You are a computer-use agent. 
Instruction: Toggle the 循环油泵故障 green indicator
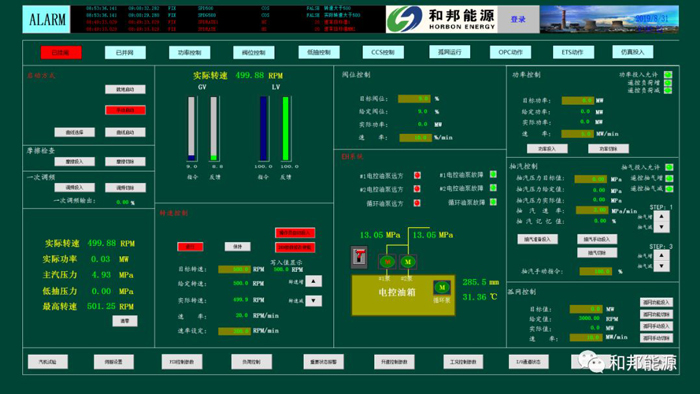[493, 202]
